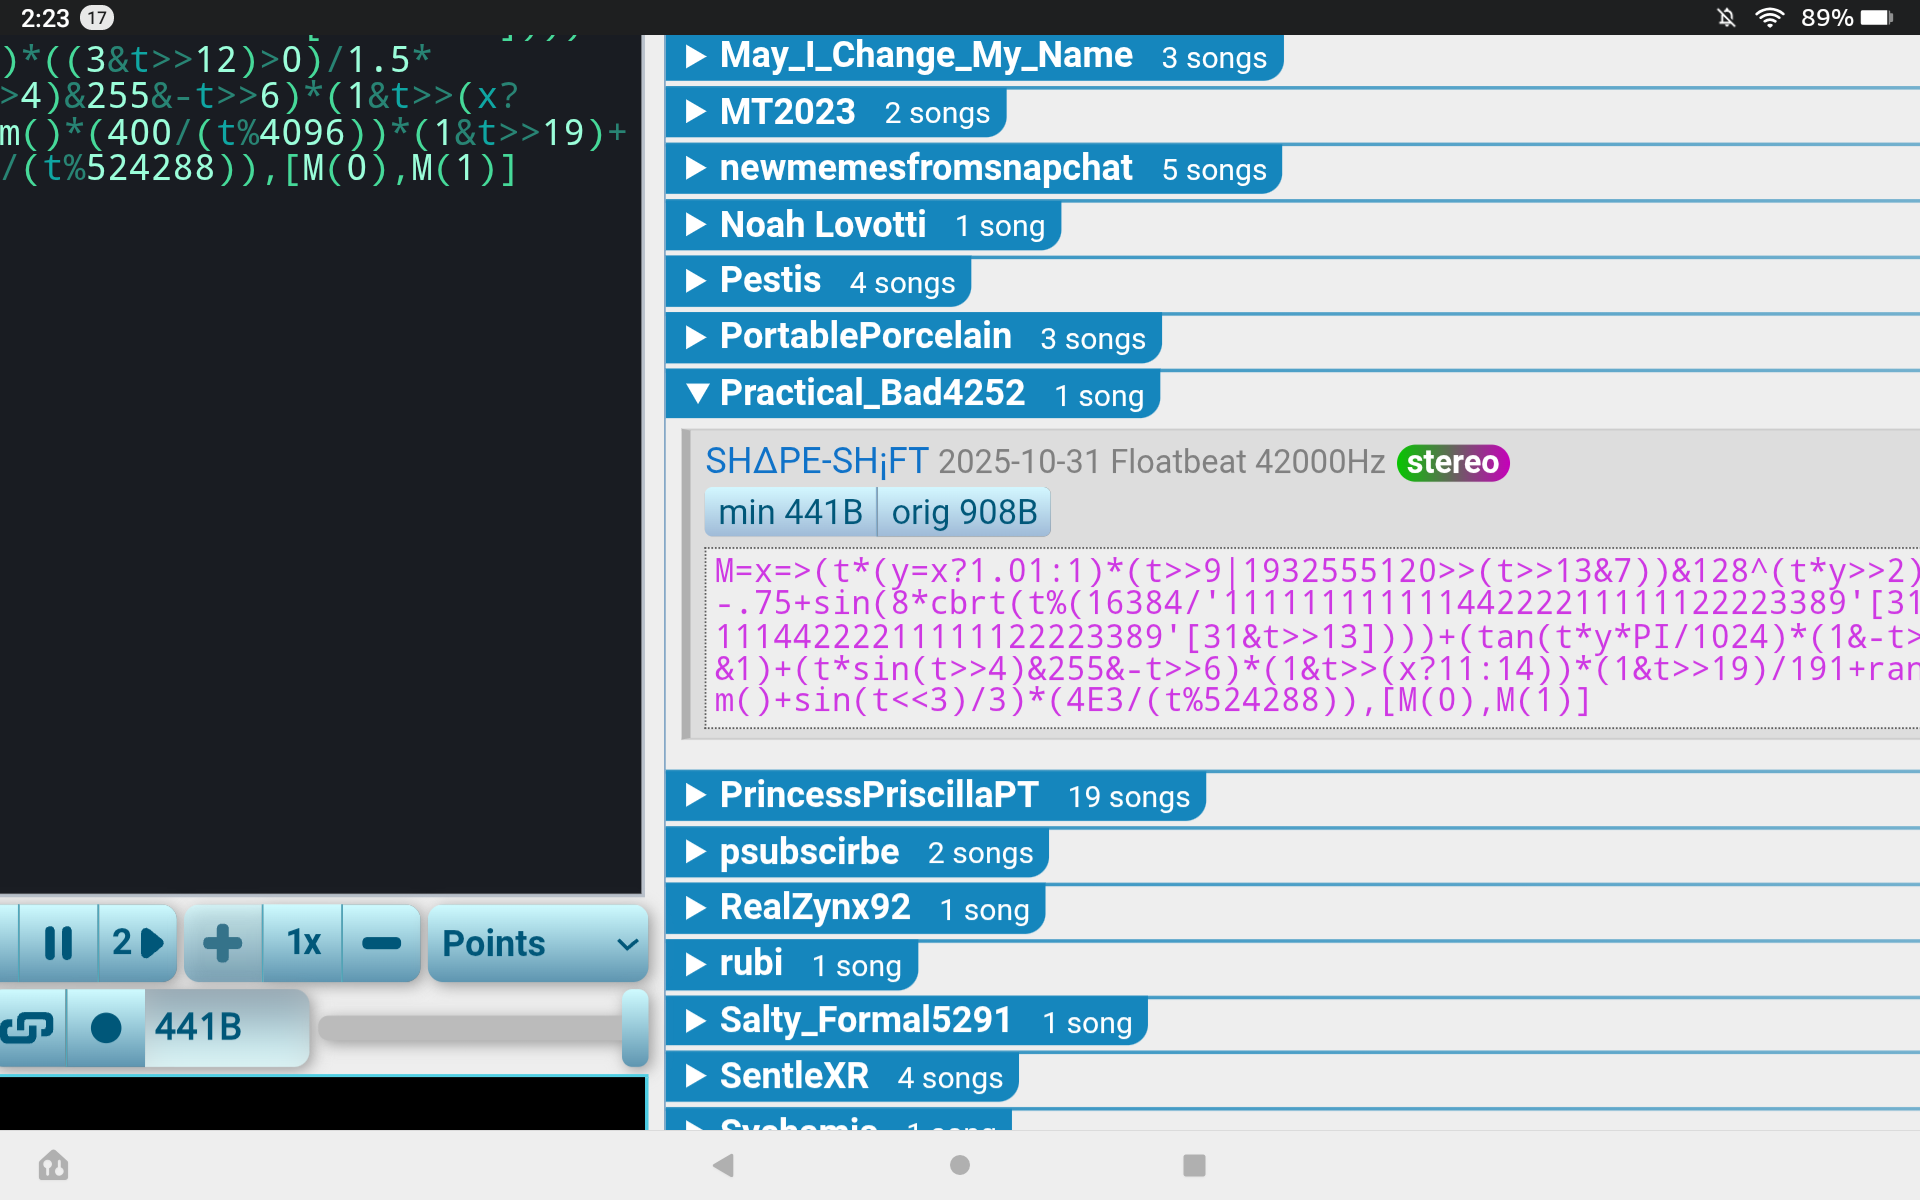
Task: Pause playback with the pause icon
Action: click(58, 943)
